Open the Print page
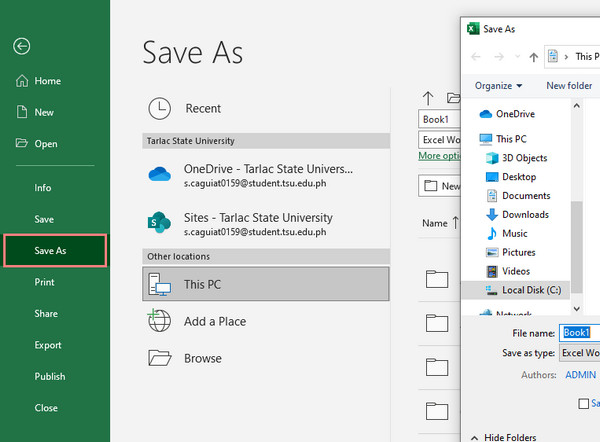Screen dimensions: 600x442 coord(44,282)
